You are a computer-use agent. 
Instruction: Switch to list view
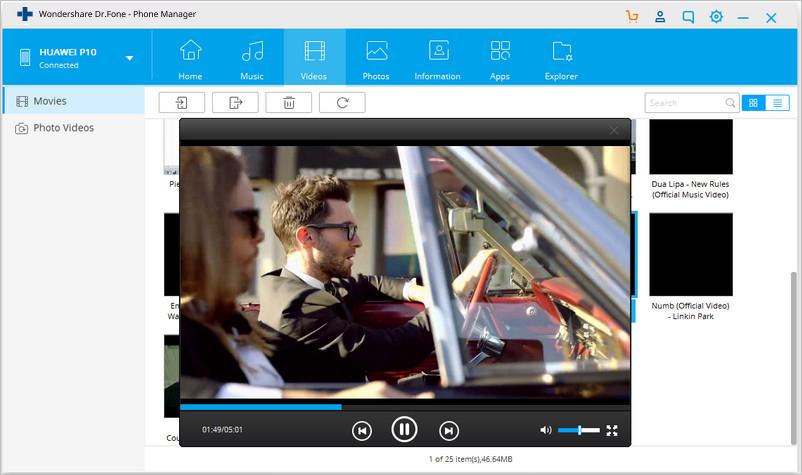[x=777, y=103]
